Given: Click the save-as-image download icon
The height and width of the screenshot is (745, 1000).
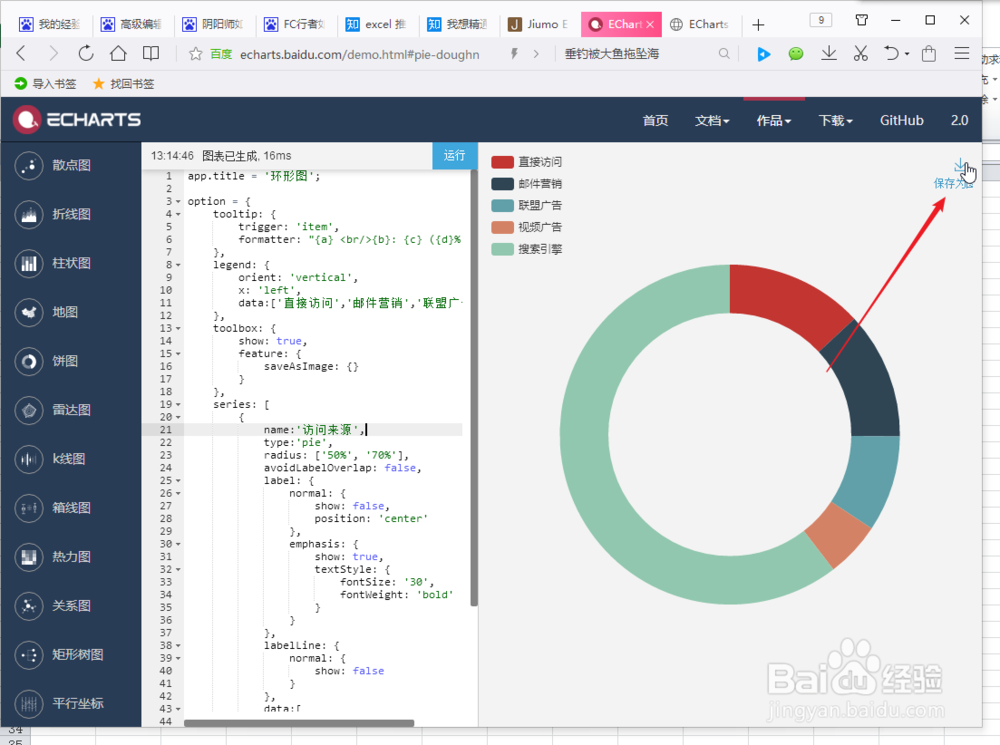Looking at the screenshot, I should [x=959, y=165].
